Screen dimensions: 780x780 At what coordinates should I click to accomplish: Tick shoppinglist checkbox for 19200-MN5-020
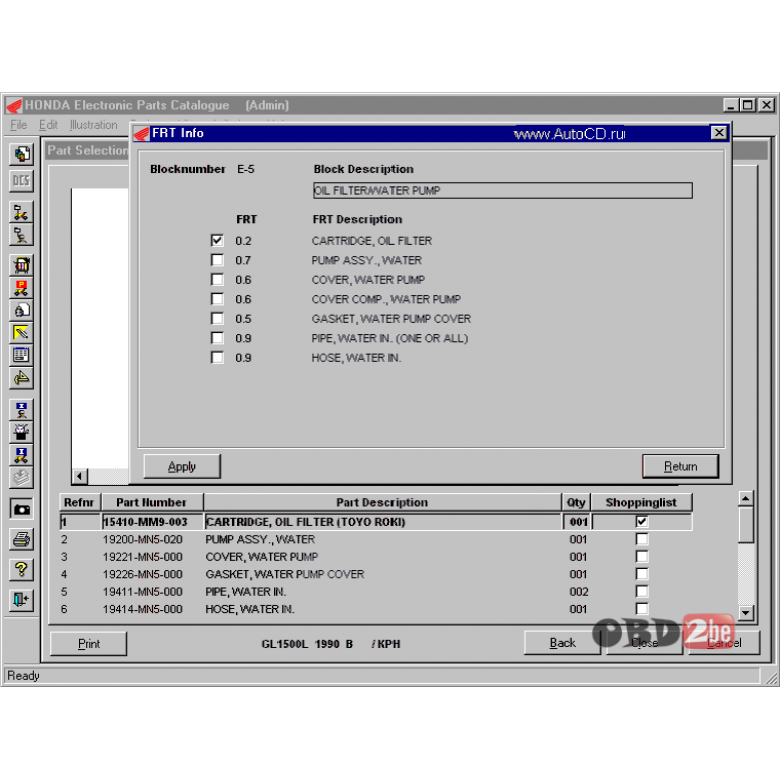(x=642, y=539)
